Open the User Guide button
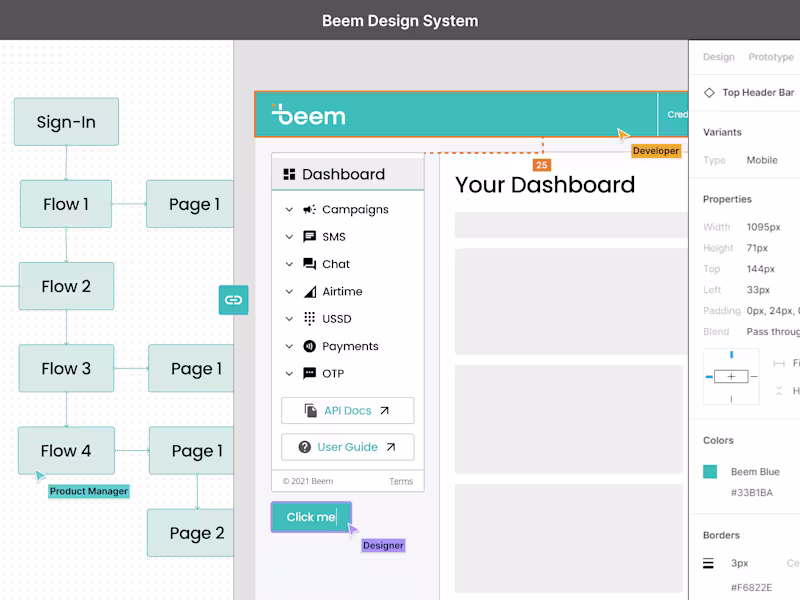The height and width of the screenshot is (600, 800). (x=347, y=447)
